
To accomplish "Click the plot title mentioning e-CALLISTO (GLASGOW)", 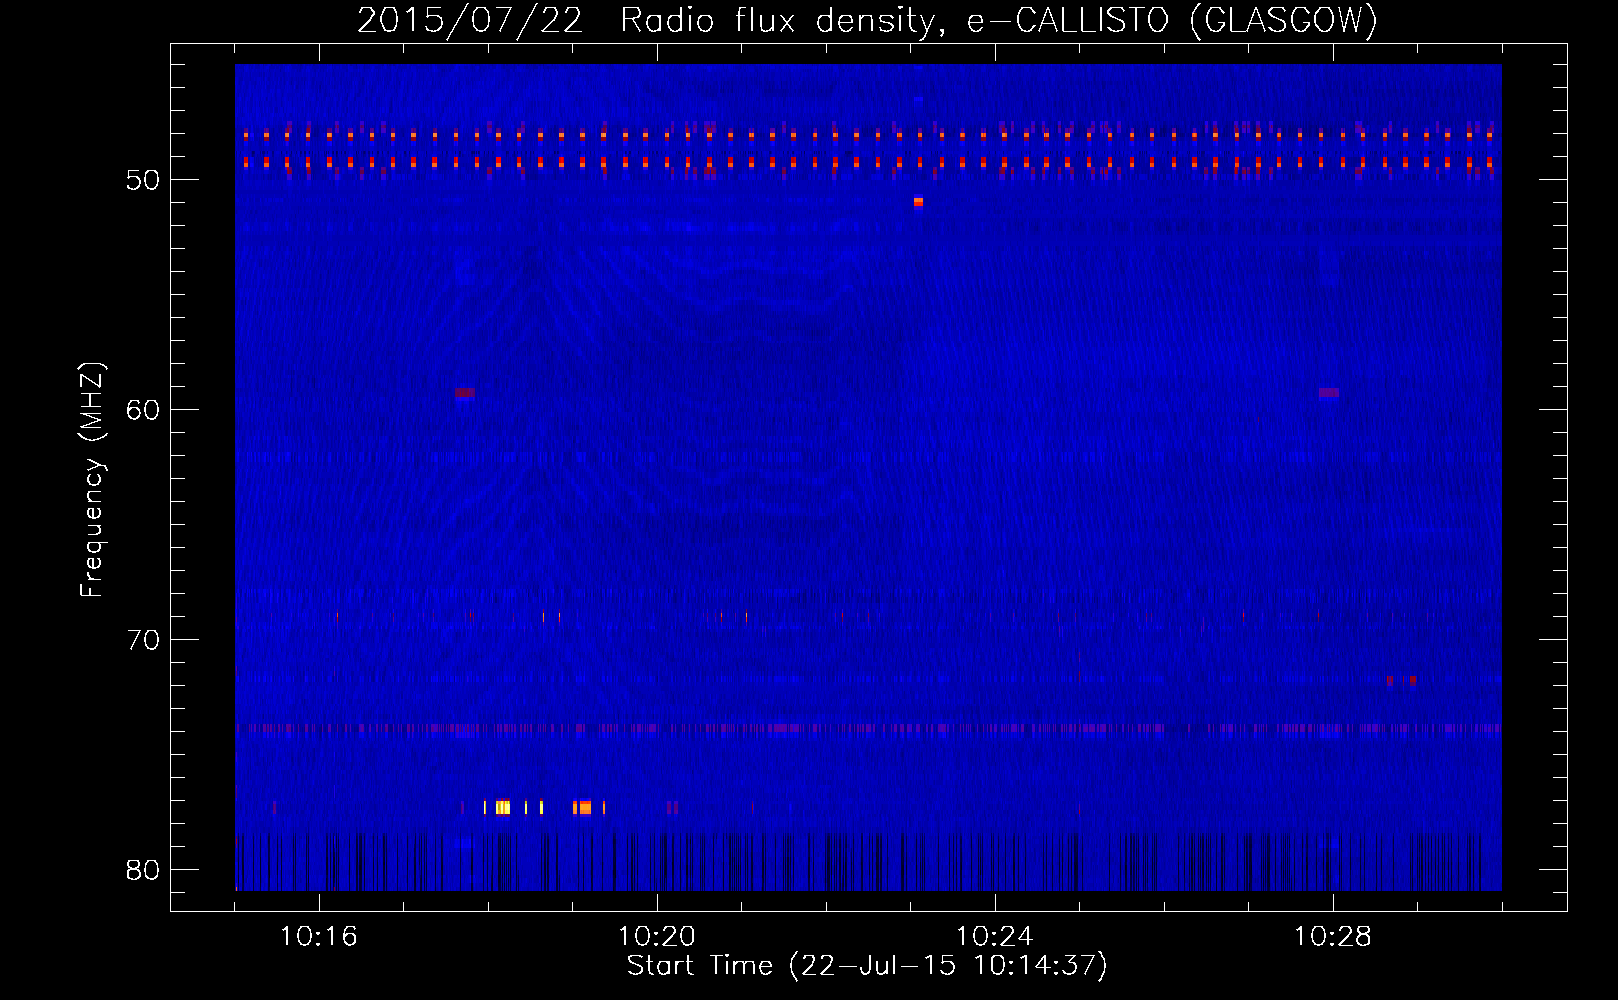I will coord(867,20).
